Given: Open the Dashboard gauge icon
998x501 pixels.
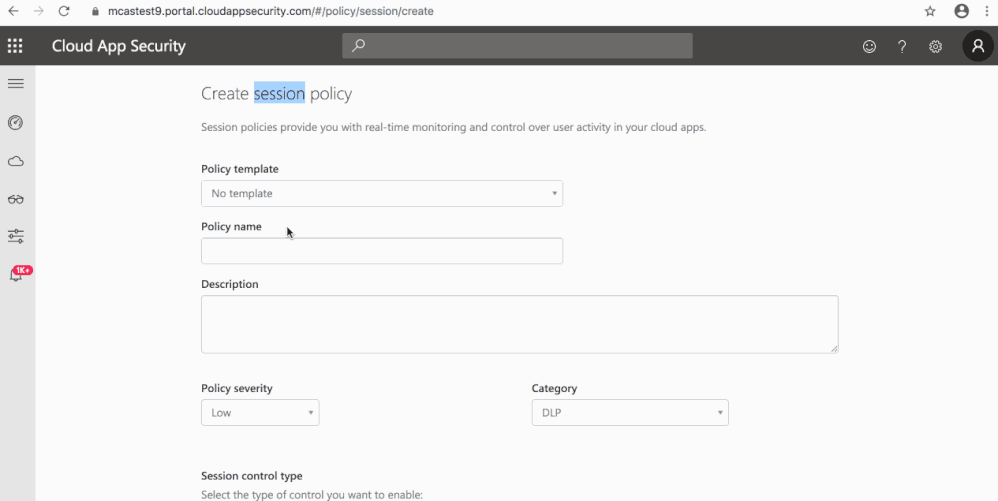Looking at the screenshot, I should [16, 122].
